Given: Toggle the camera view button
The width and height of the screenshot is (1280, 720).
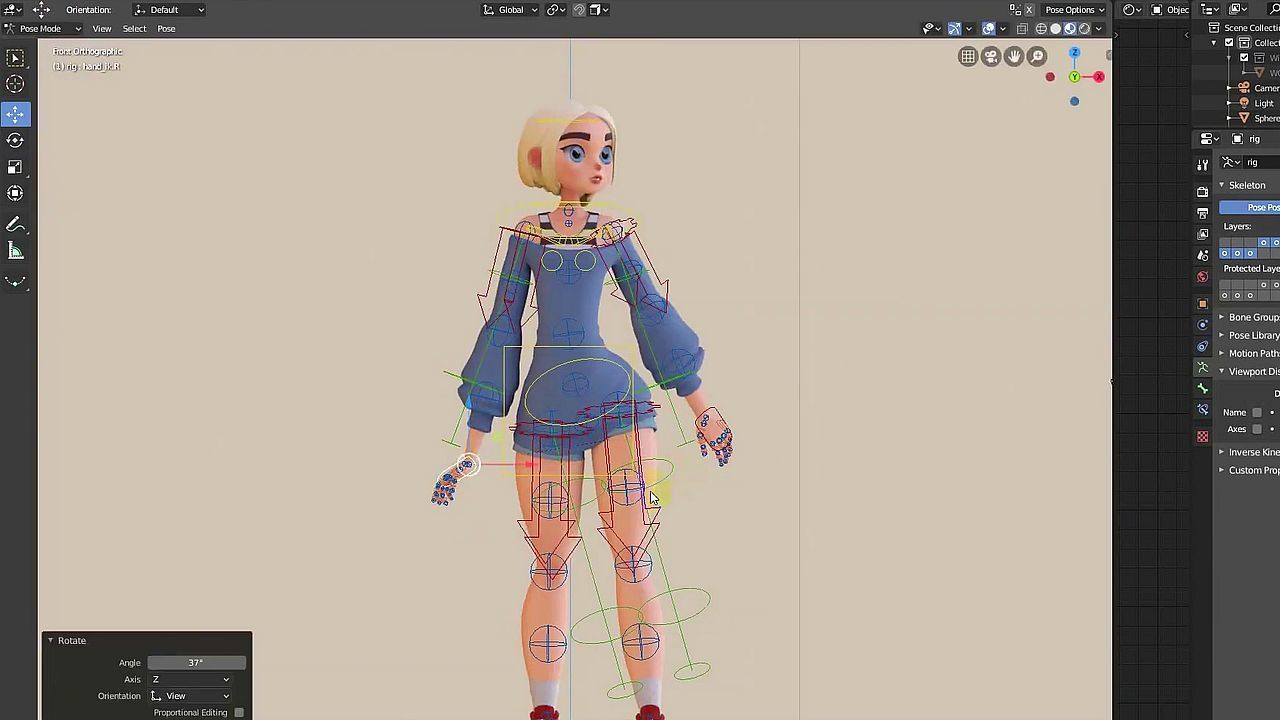Looking at the screenshot, I should (991, 57).
